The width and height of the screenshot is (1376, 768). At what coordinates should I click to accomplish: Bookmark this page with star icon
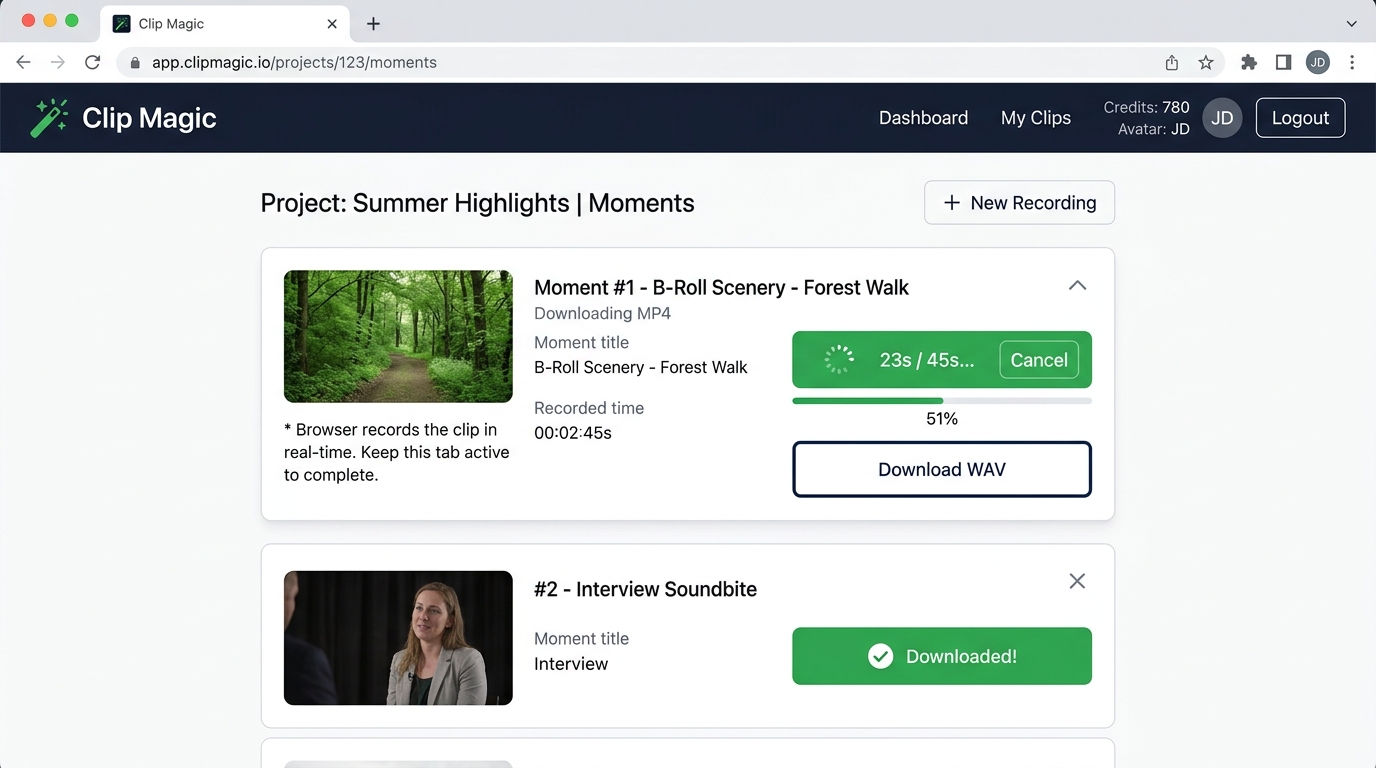1206,62
